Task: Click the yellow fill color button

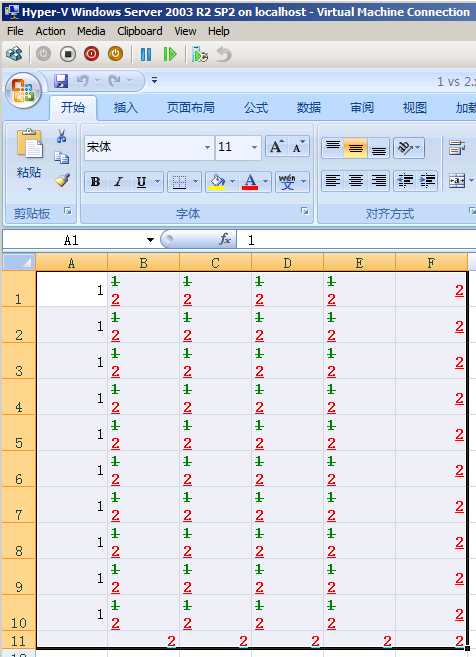Action: 217,182
